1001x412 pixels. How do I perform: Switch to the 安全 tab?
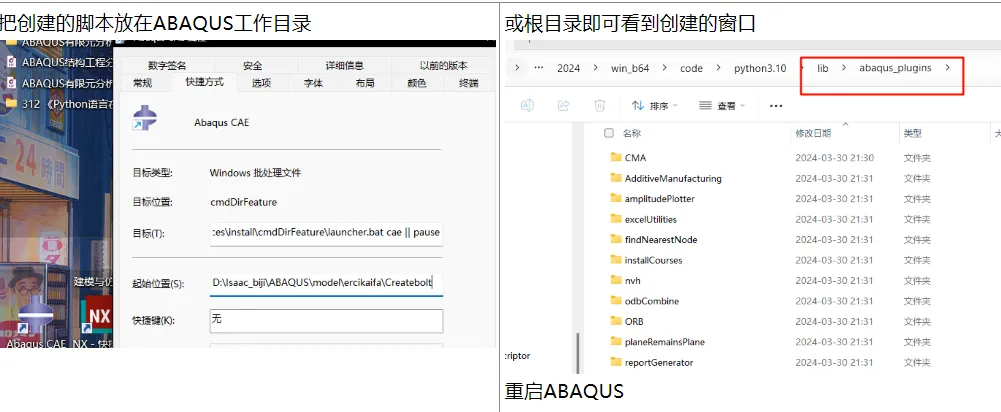[253, 65]
